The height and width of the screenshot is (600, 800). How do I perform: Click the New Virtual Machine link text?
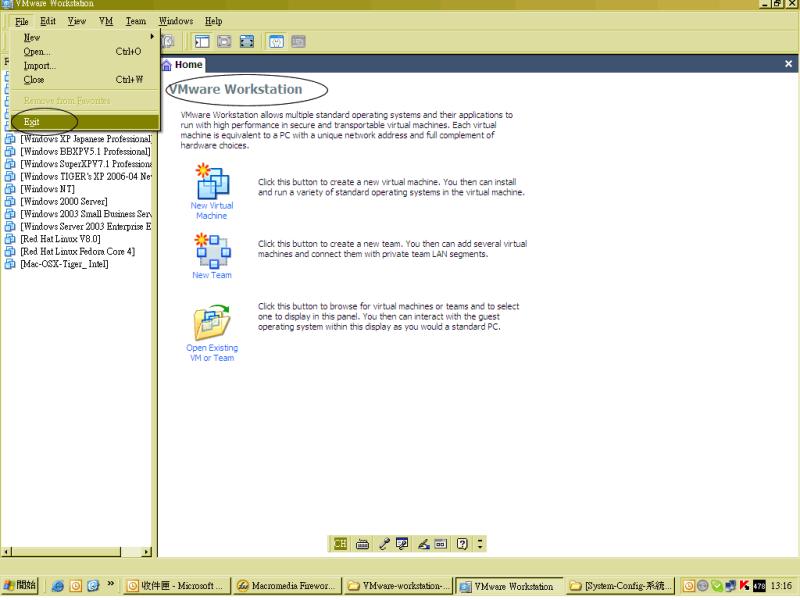[x=212, y=211]
